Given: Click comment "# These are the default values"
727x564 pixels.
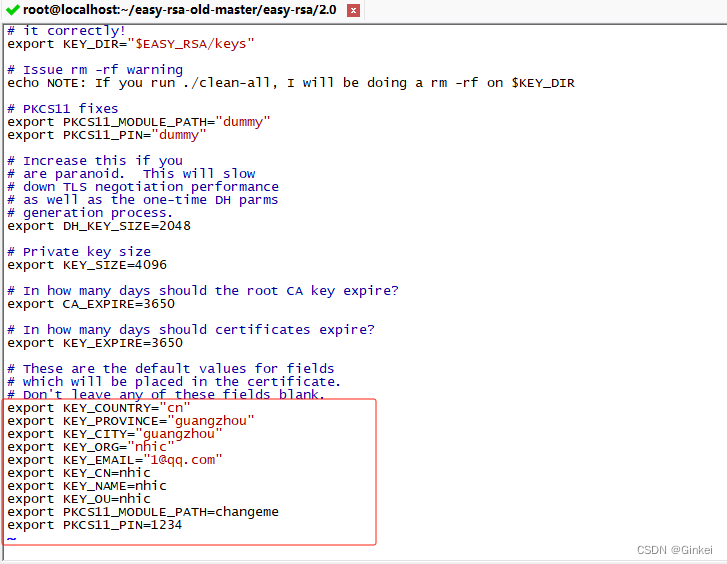Looking at the screenshot, I should [171, 368].
